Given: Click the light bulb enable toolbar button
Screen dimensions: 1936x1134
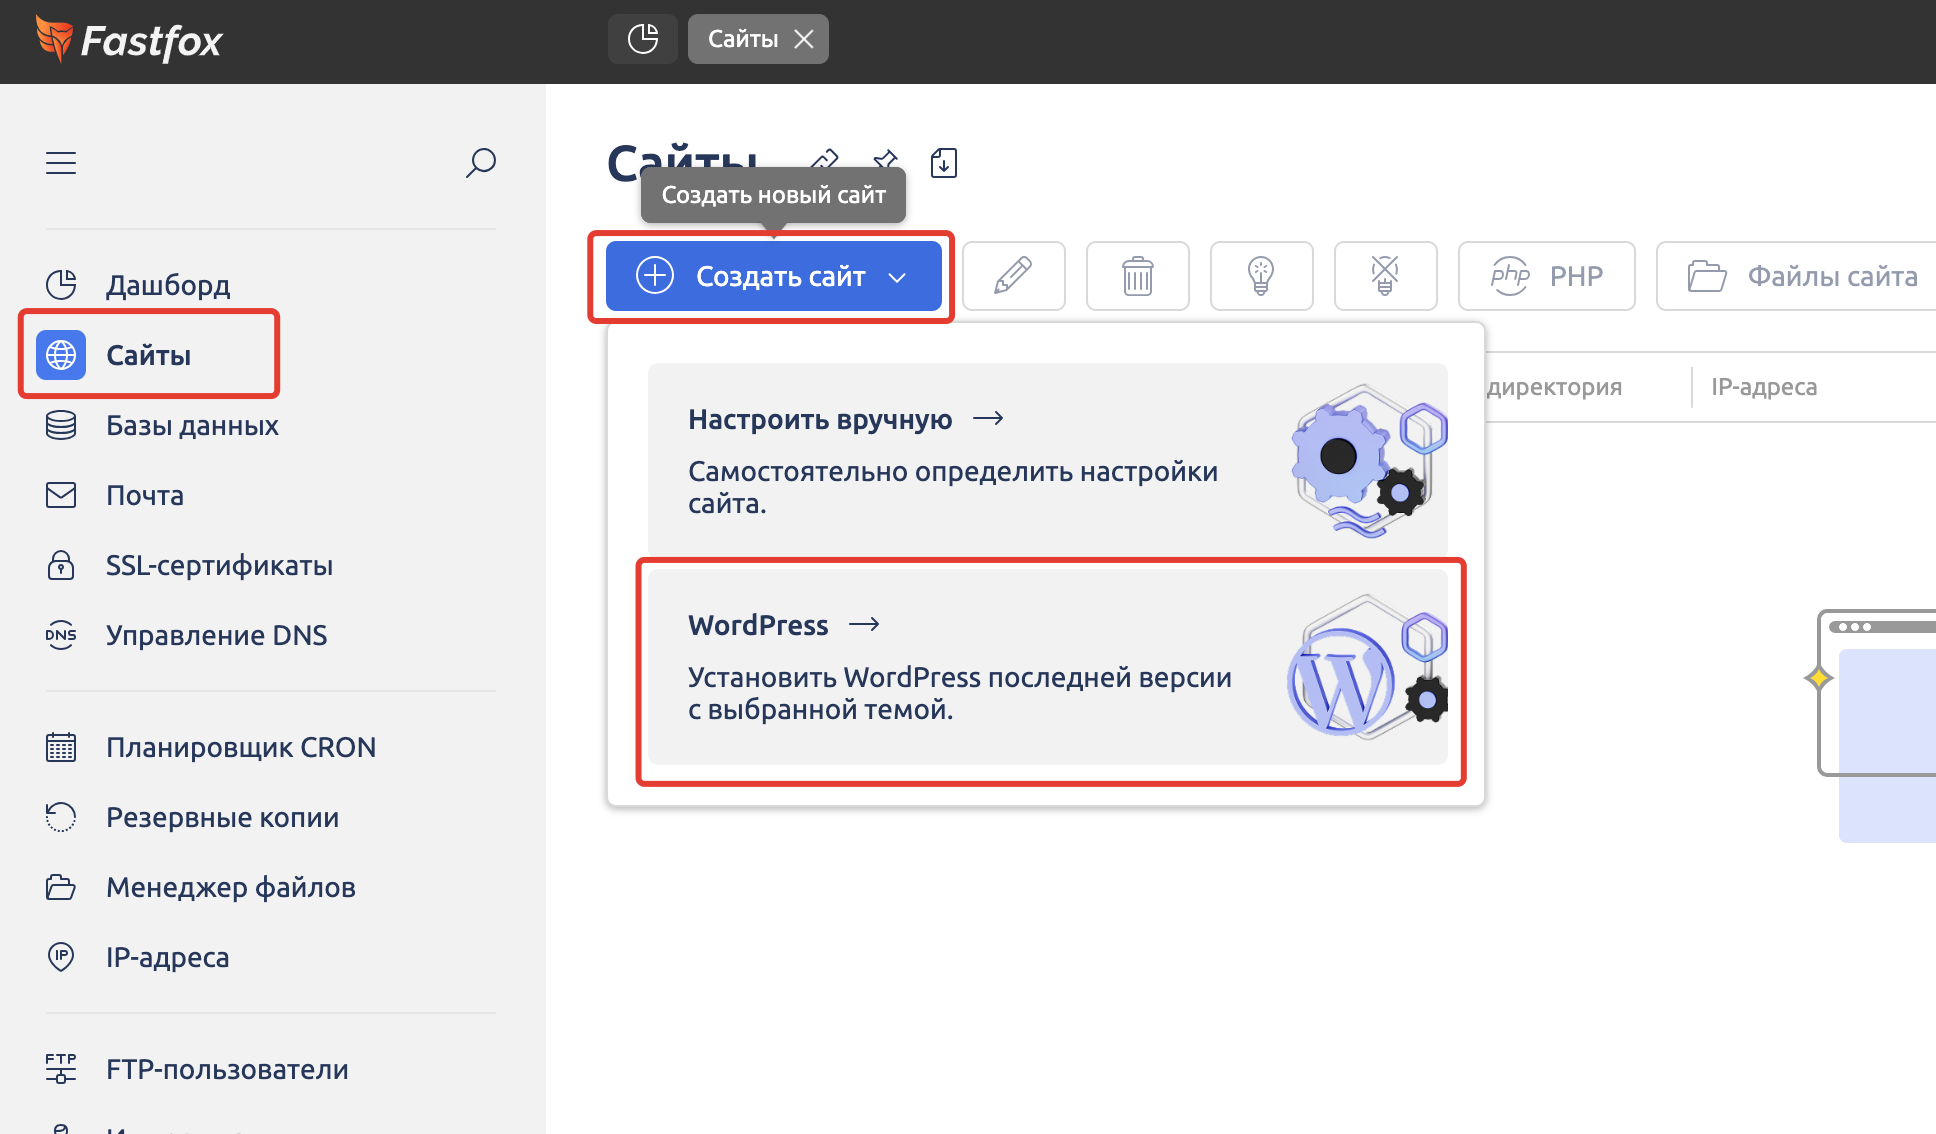Looking at the screenshot, I should coord(1261,276).
